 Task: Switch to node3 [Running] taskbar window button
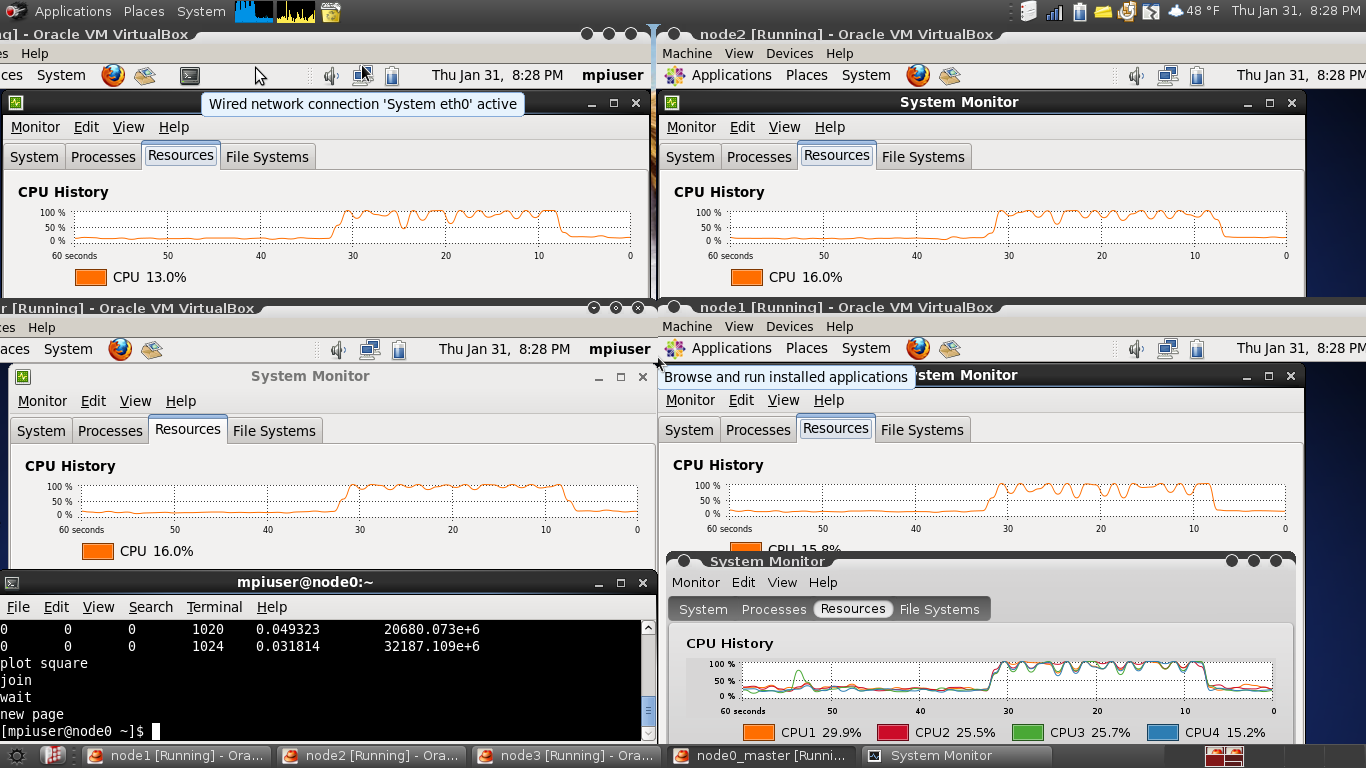[x=567, y=756]
